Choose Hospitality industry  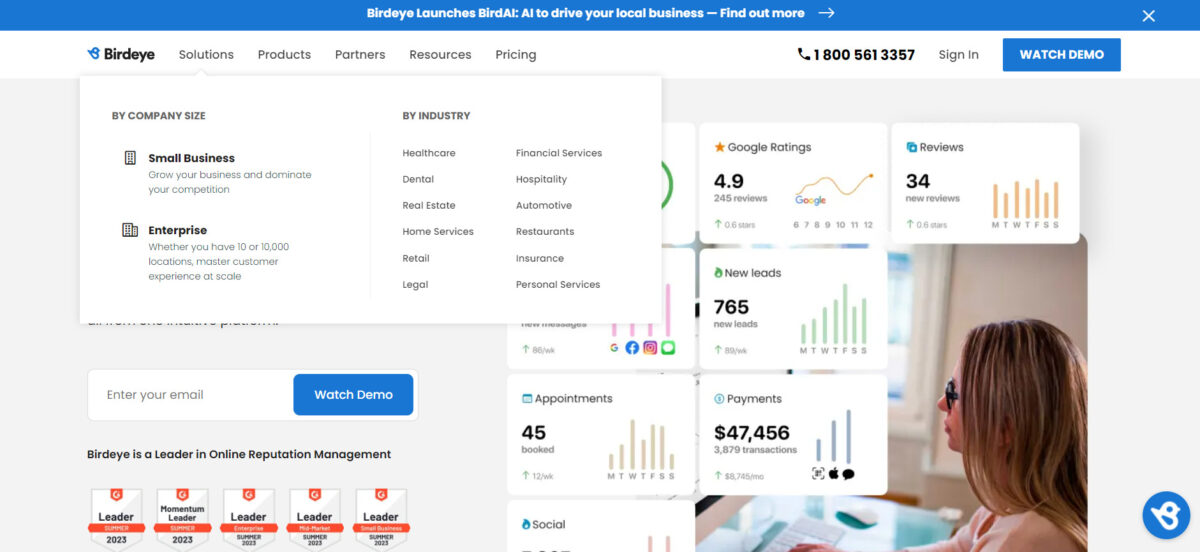click(x=541, y=179)
